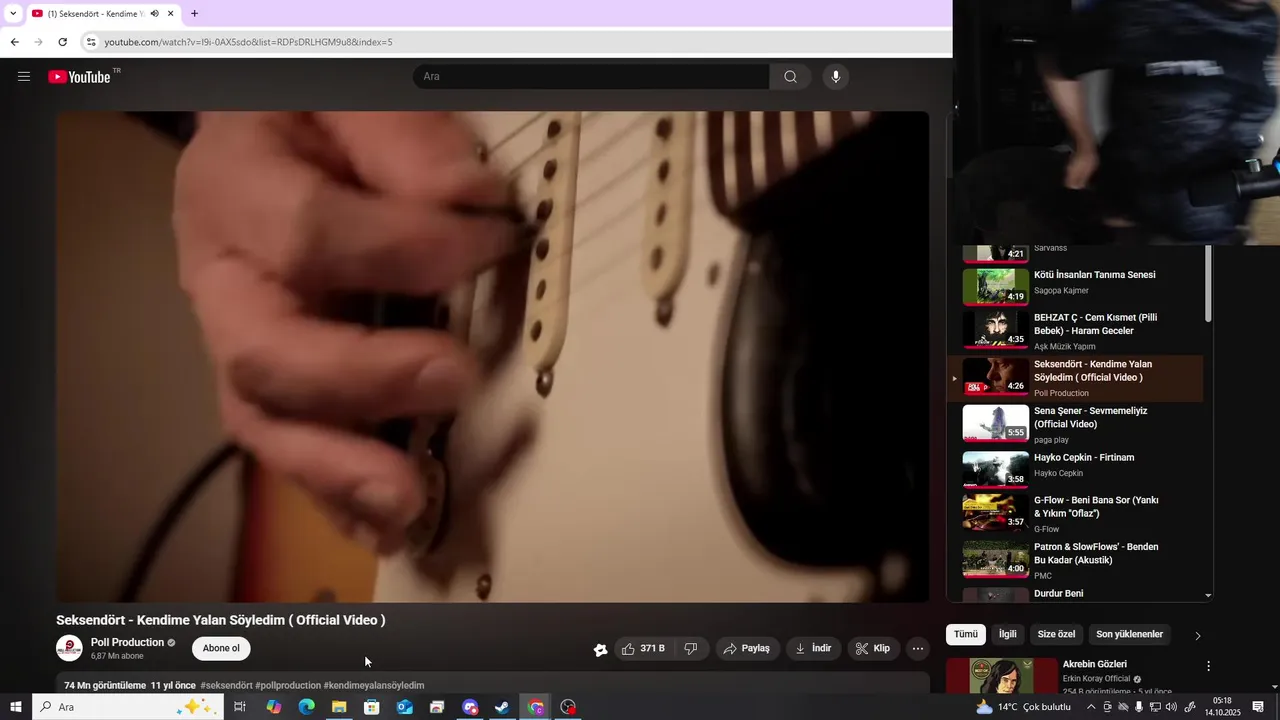Click the video player to pause playback

[492, 357]
